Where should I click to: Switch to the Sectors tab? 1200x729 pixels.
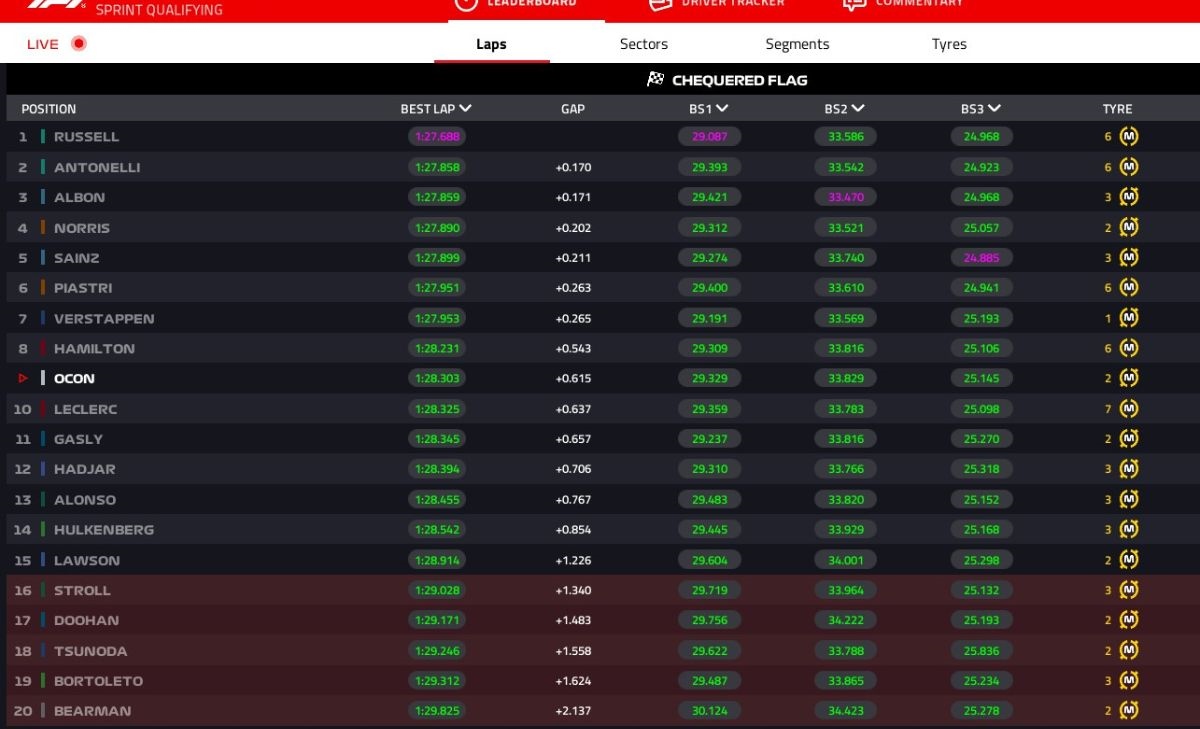click(643, 44)
